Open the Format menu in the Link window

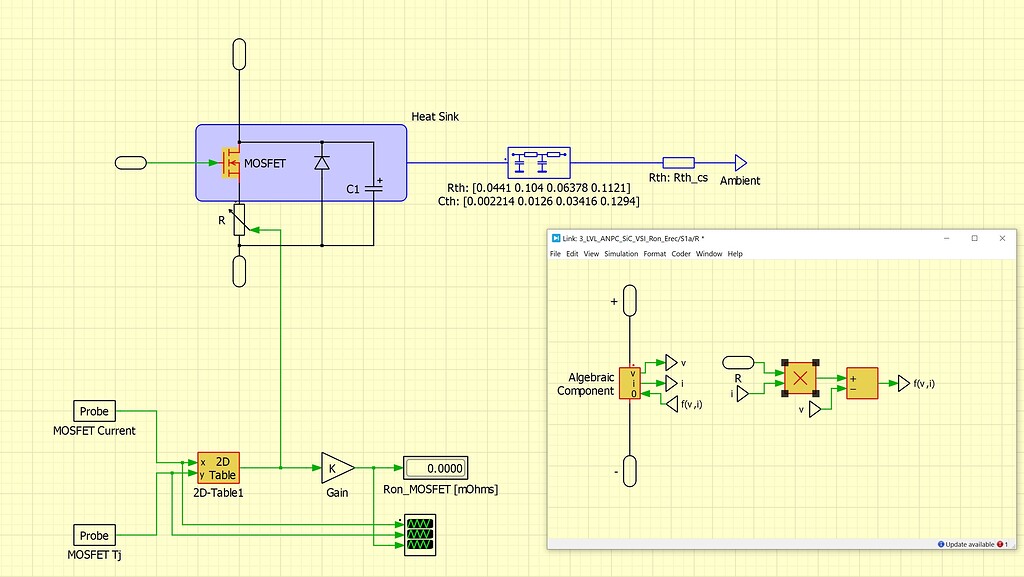point(652,253)
